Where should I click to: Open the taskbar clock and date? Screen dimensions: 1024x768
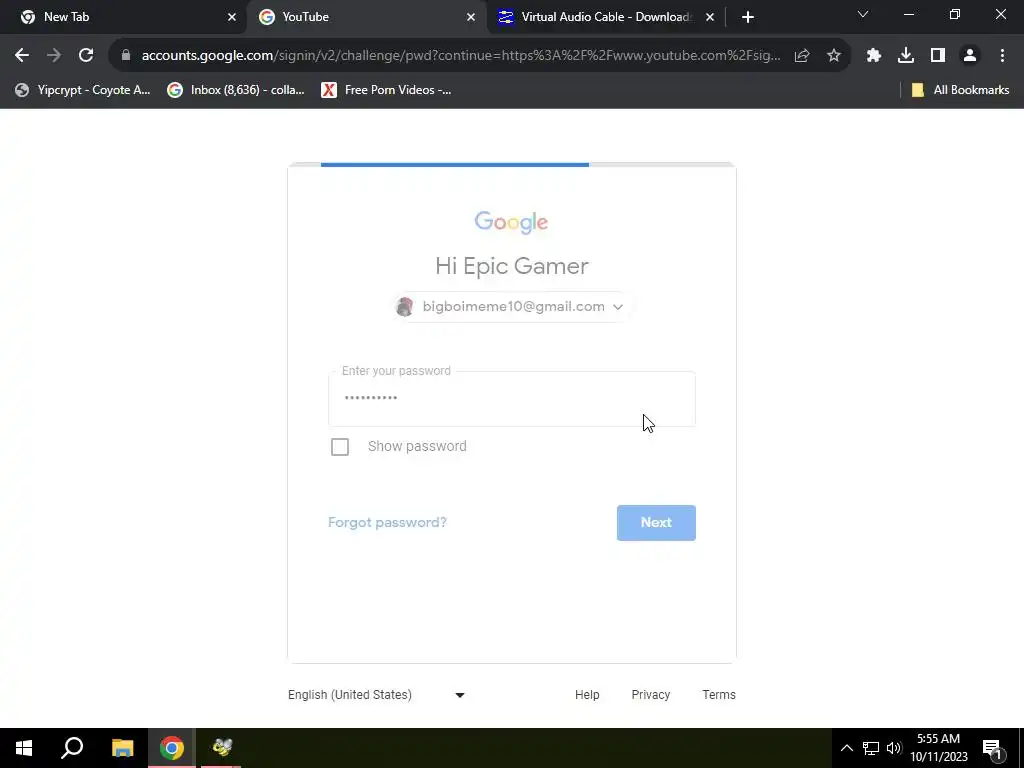(938, 748)
